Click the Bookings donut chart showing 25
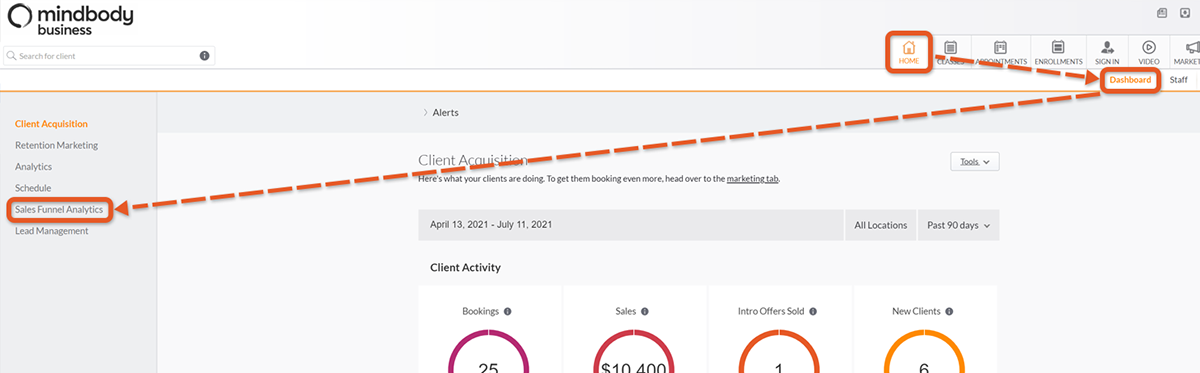Screen dimensions: 1200x373 [x=489, y=350]
